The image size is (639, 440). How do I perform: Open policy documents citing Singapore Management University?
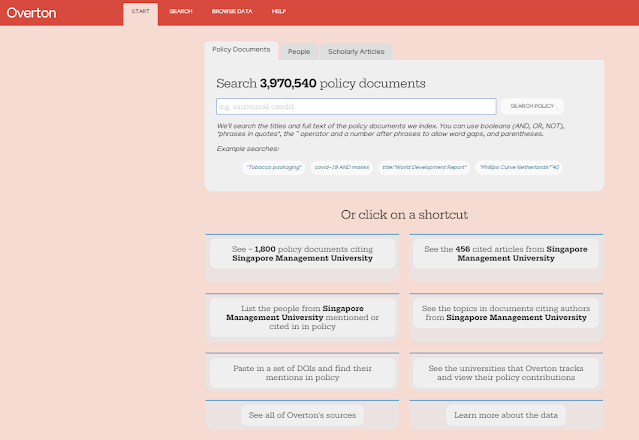pos(302,254)
